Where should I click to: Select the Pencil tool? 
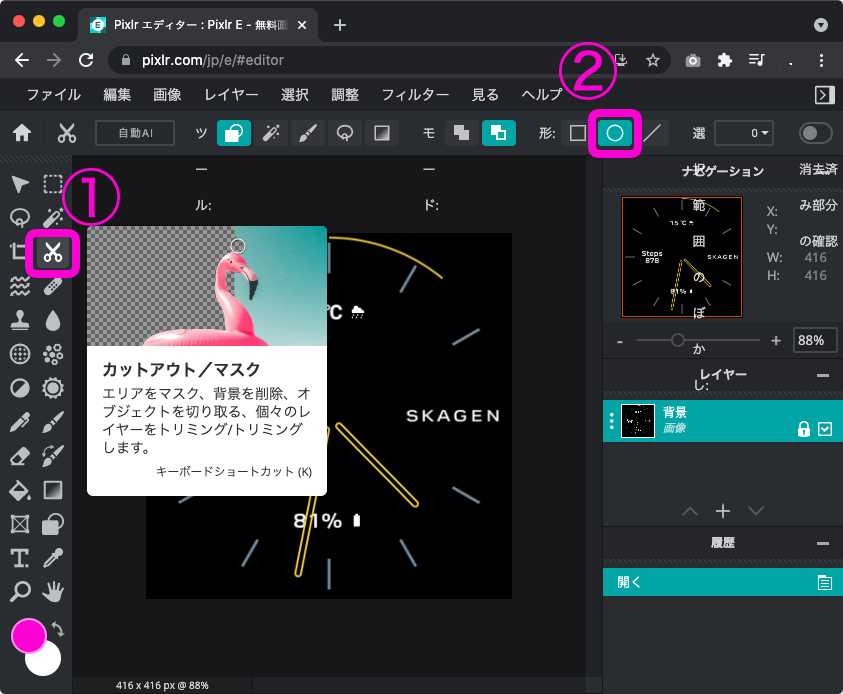[20, 422]
